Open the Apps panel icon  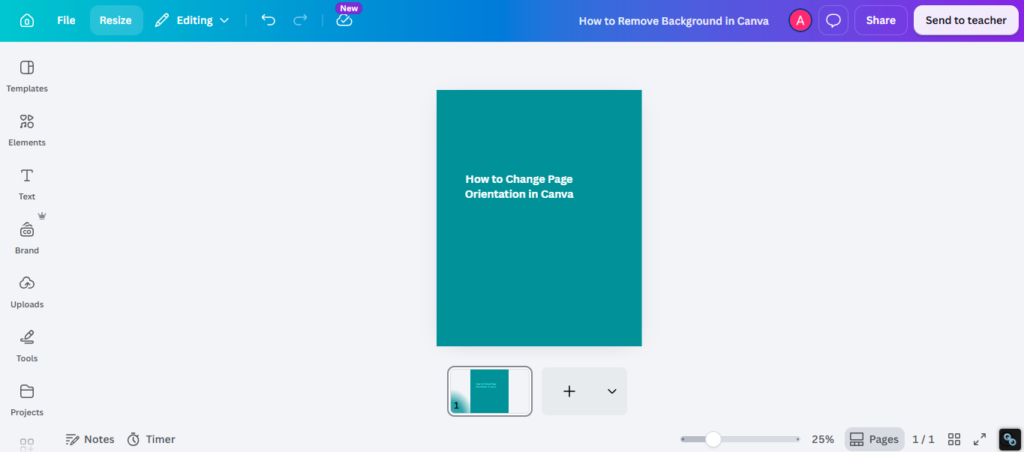pyautogui.click(x=27, y=445)
